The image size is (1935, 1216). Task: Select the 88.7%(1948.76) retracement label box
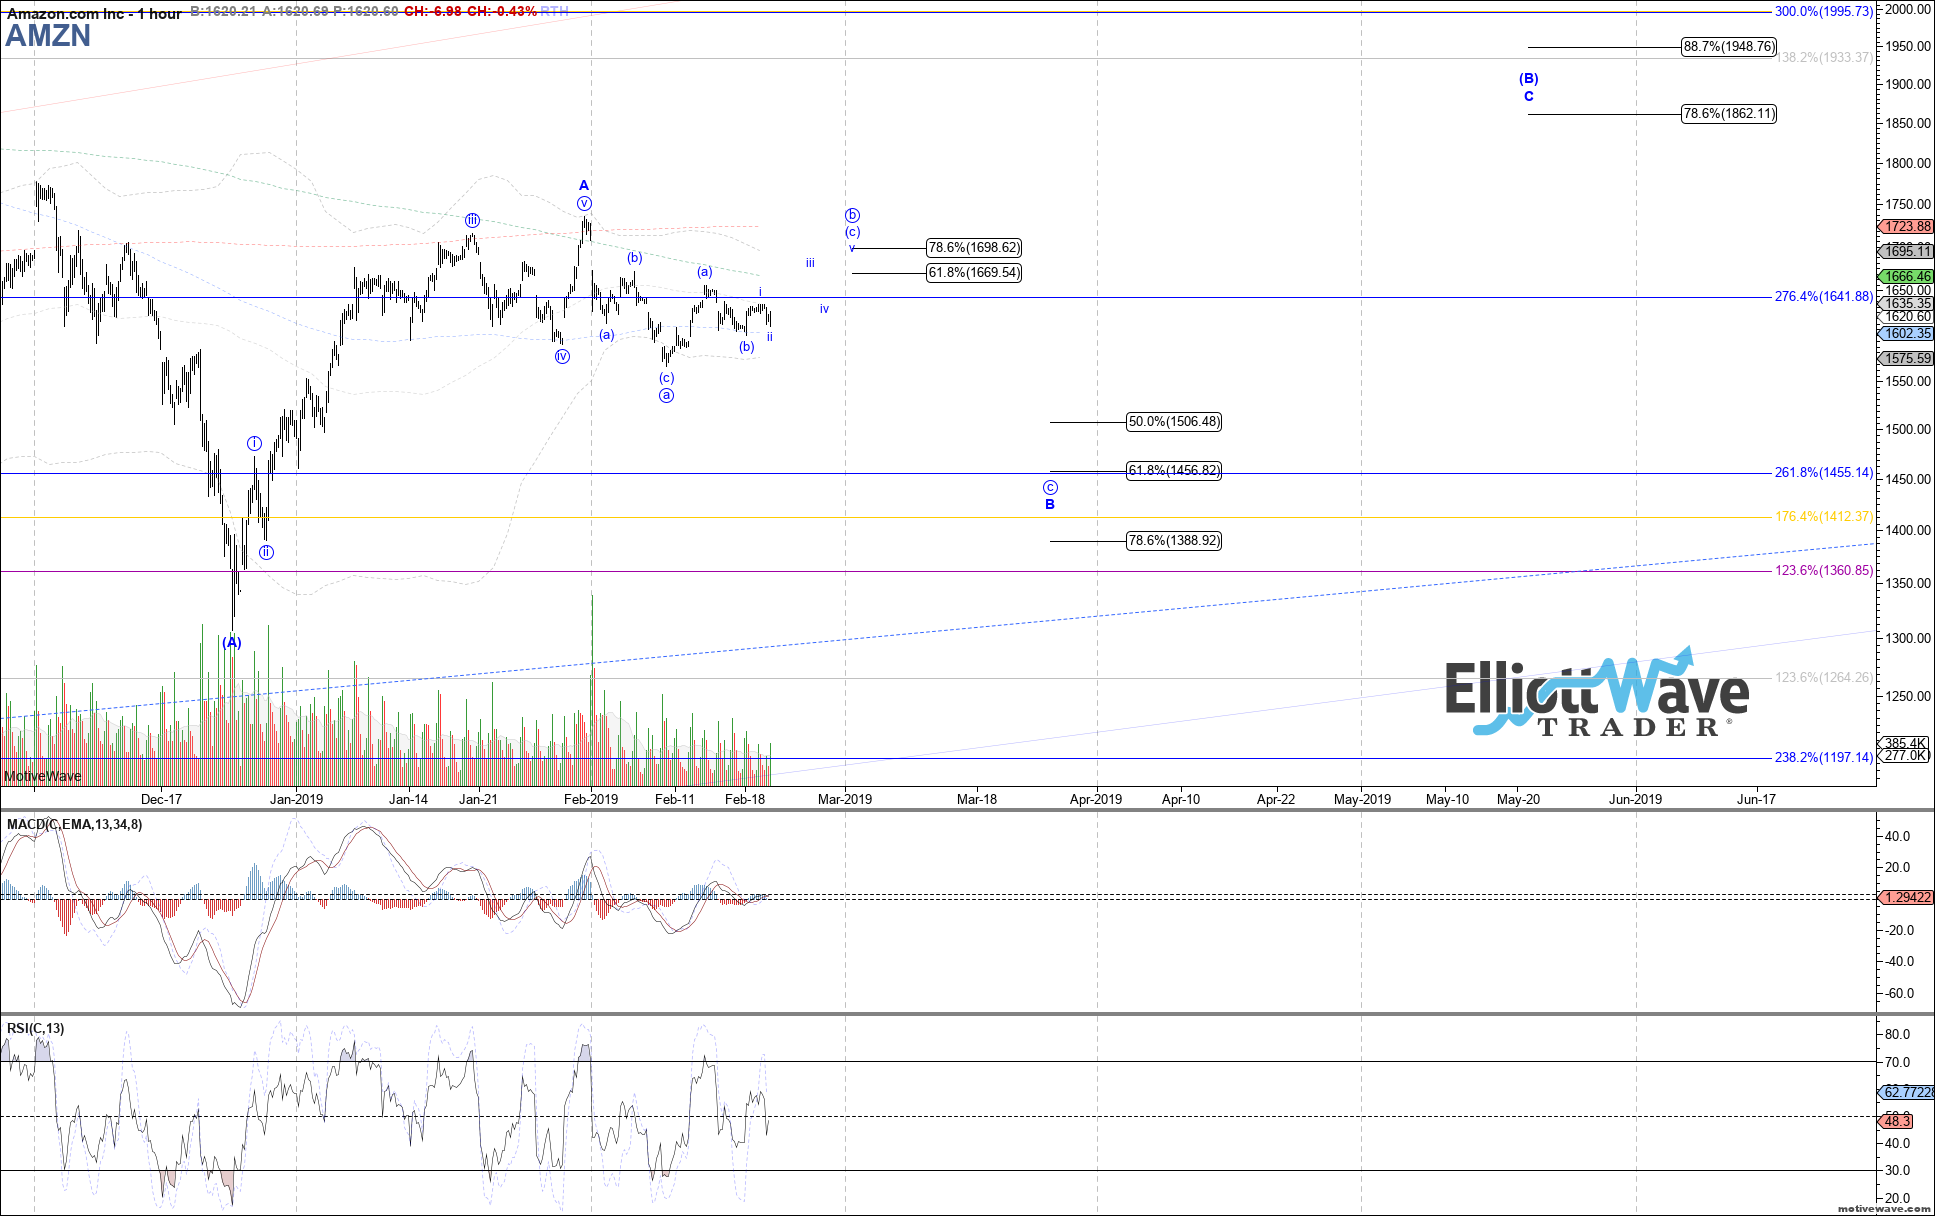click(1729, 47)
